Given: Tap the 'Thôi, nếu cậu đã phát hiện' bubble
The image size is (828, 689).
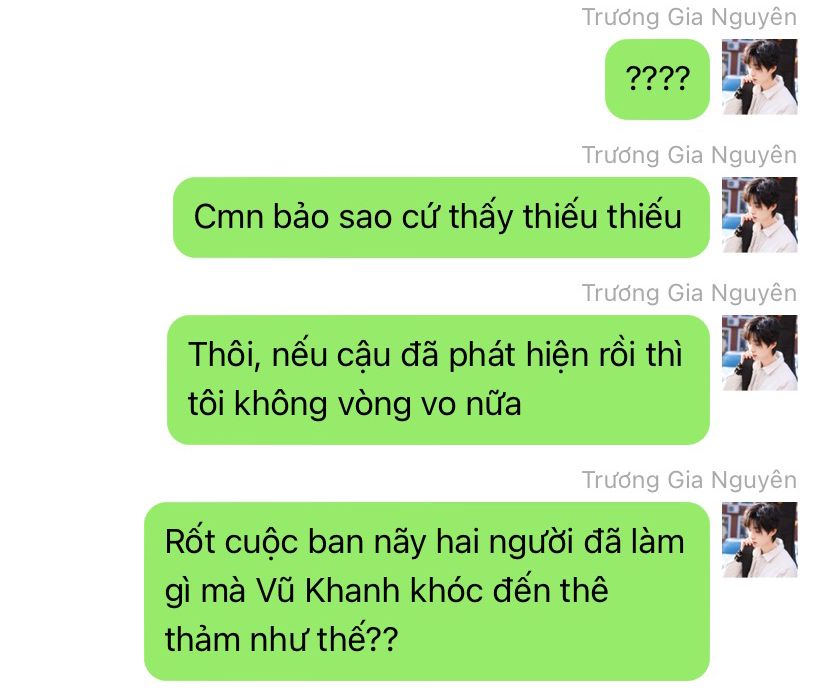Looking at the screenshot, I should tap(438, 380).
